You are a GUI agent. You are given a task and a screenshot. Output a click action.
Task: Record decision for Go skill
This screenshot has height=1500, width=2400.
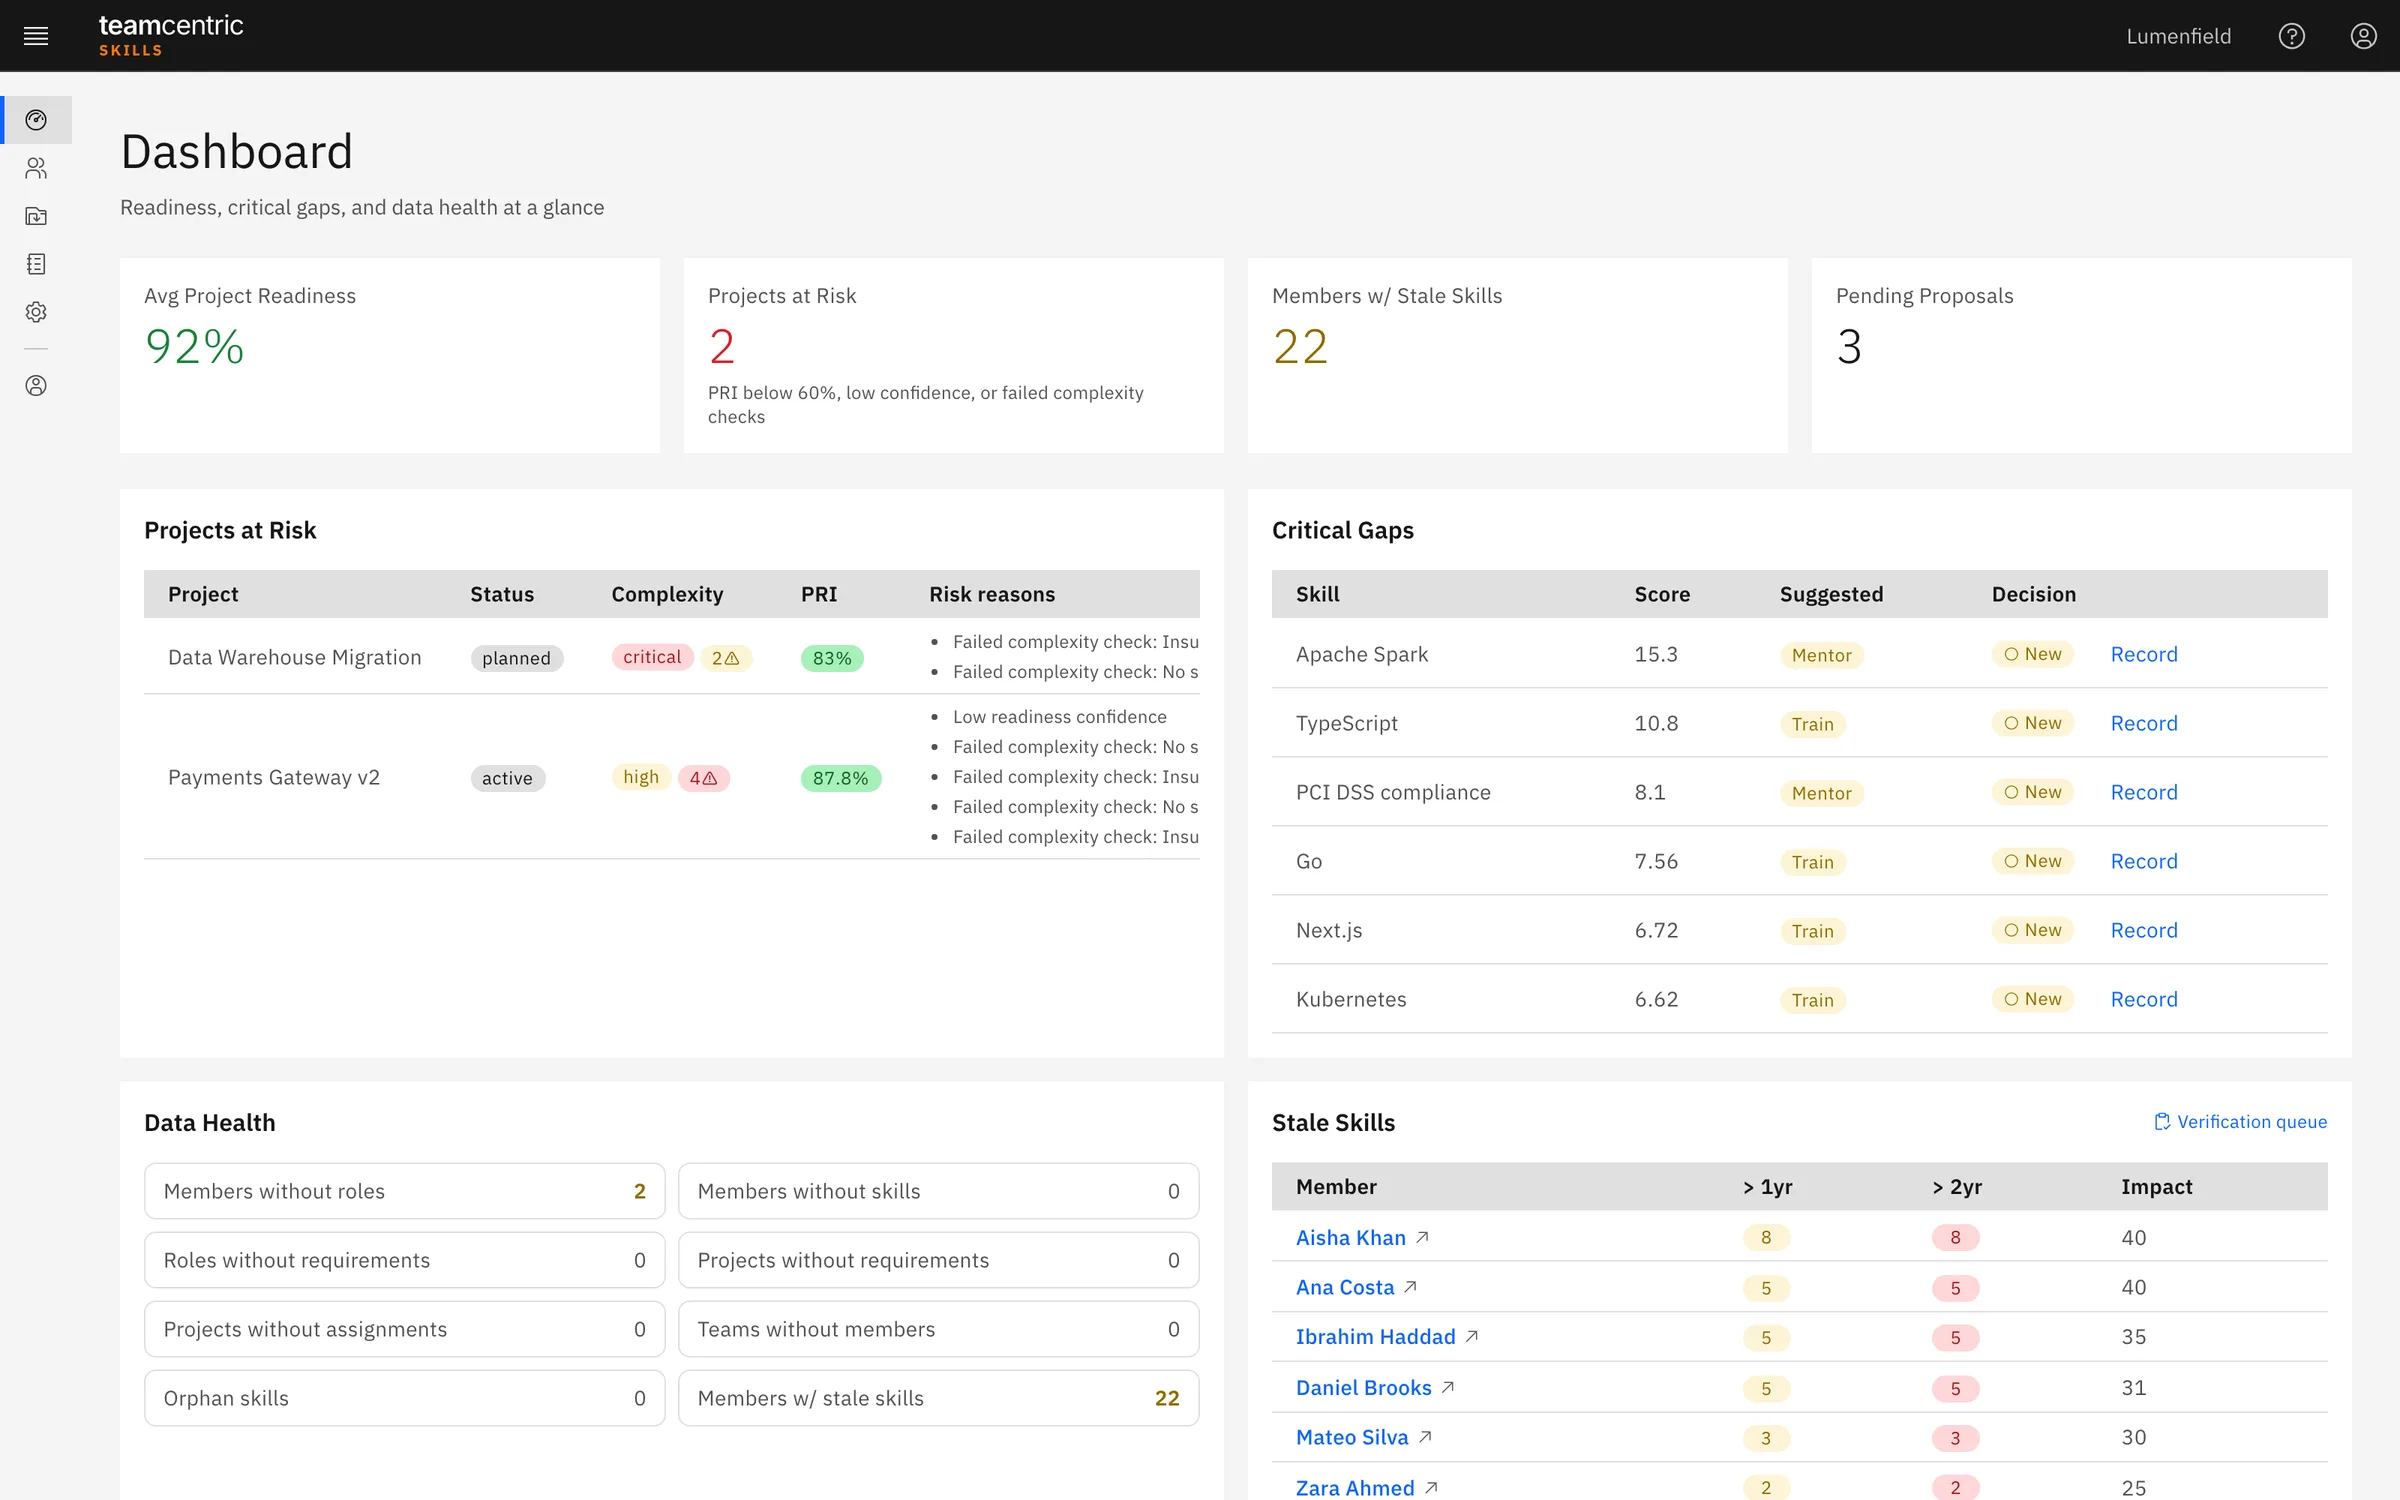(x=2144, y=861)
